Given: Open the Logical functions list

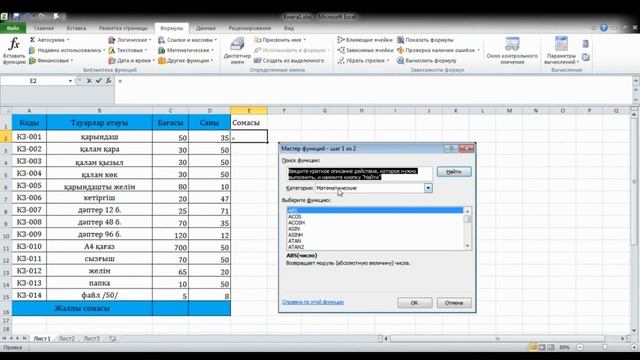Looking at the screenshot, I should [130, 40].
